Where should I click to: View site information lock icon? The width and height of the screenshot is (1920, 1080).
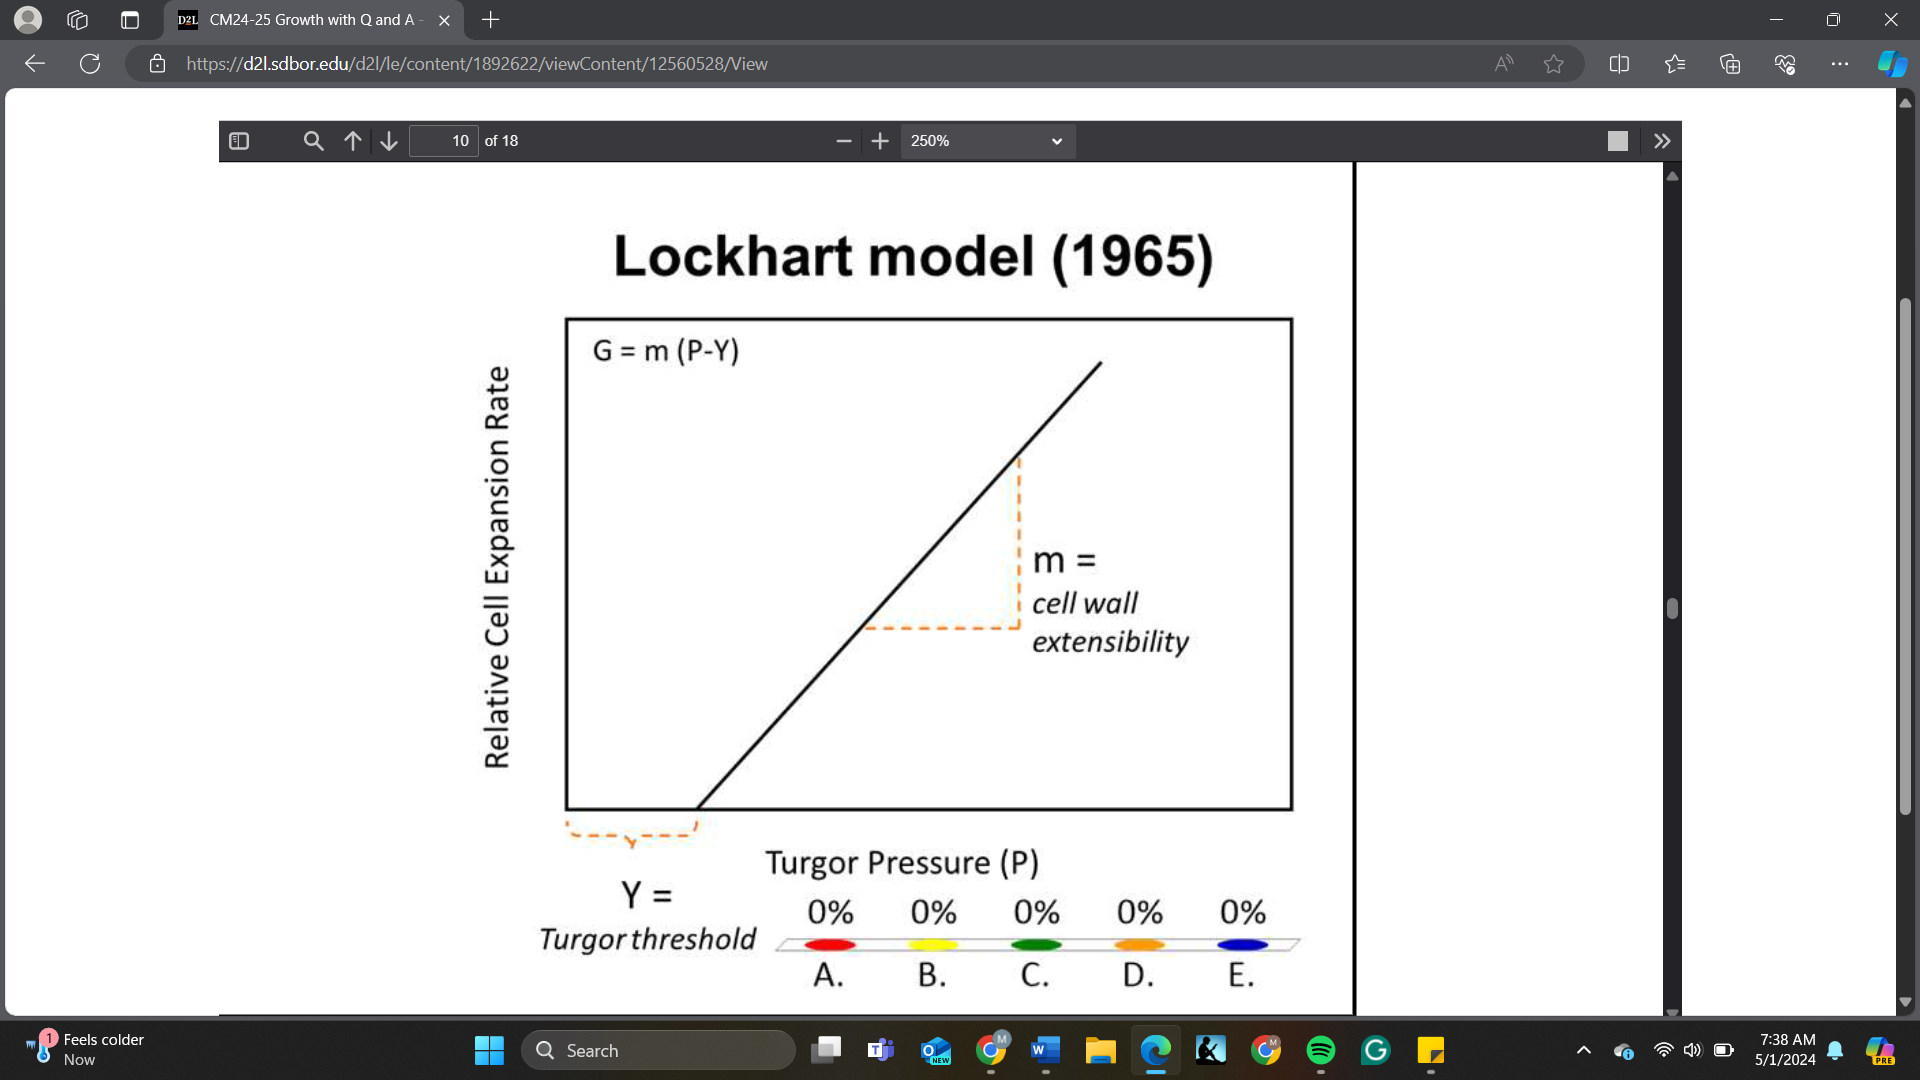157,64
